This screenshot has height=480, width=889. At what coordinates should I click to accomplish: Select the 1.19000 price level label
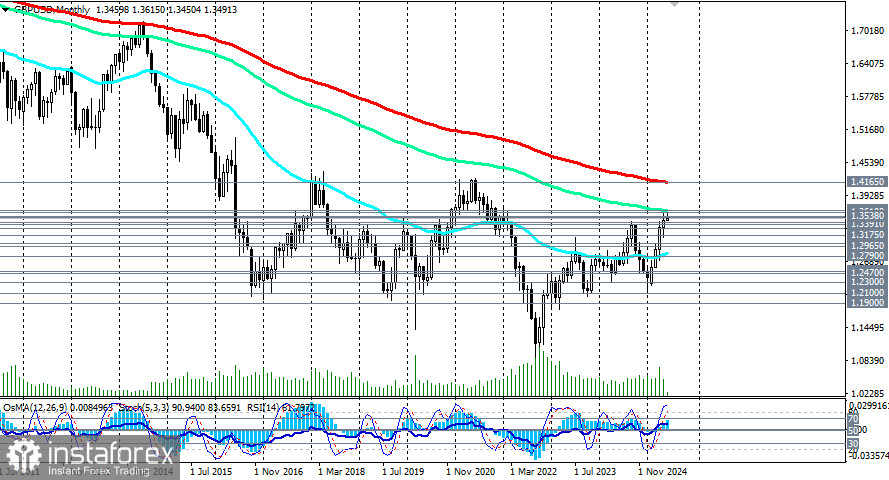[867, 303]
